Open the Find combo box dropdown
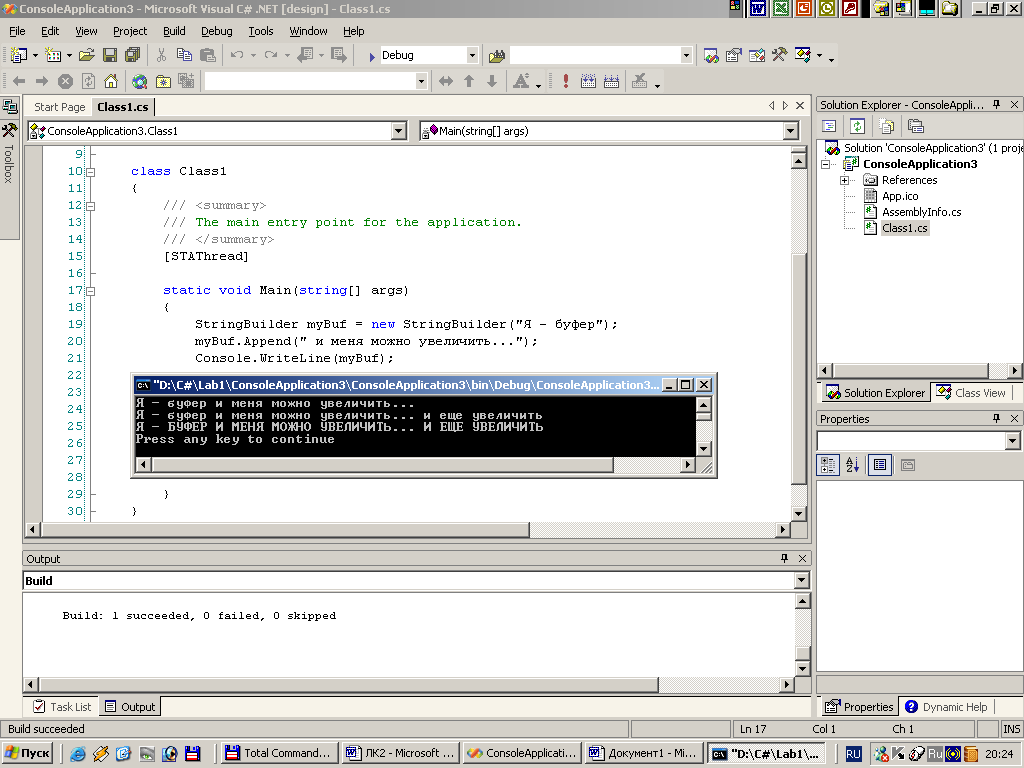 click(x=686, y=56)
